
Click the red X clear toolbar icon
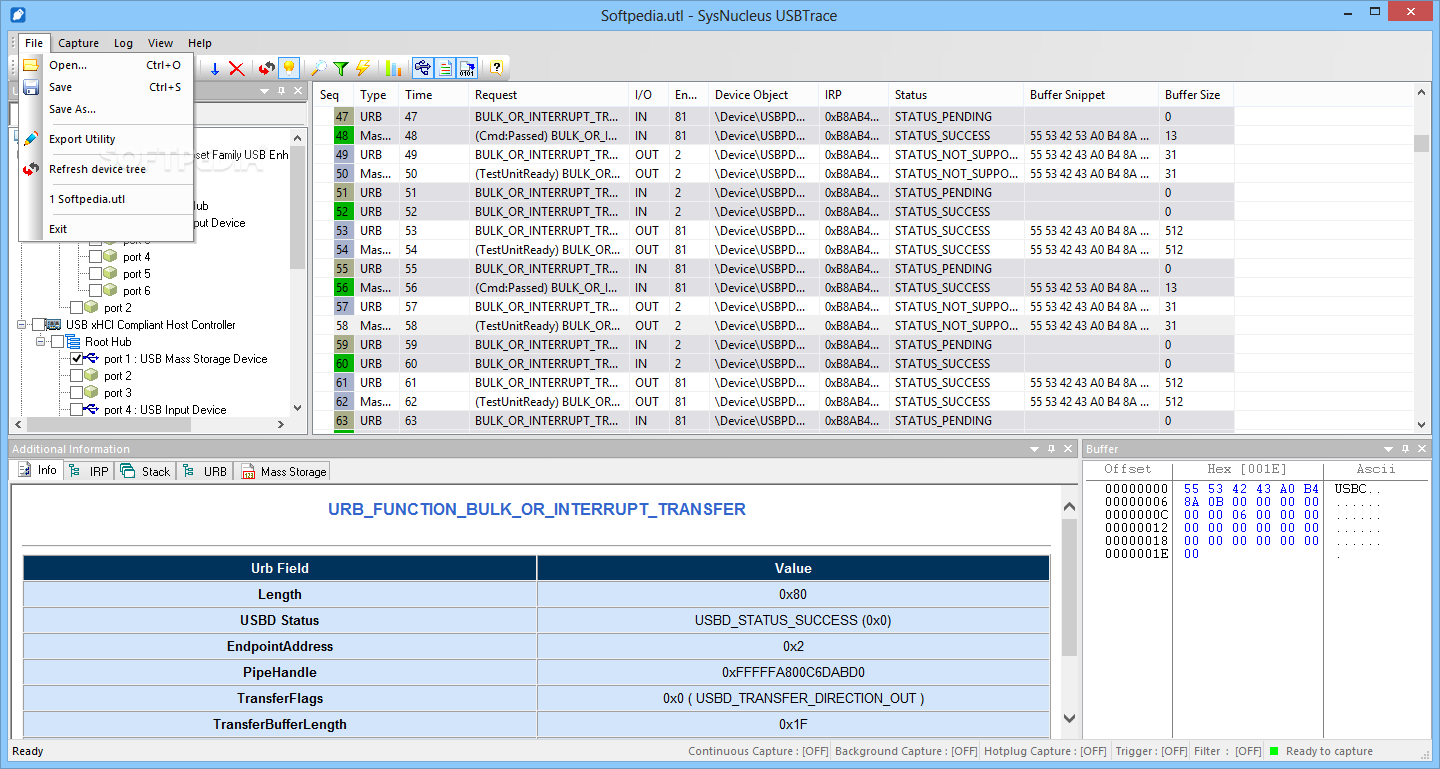point(237,68)
